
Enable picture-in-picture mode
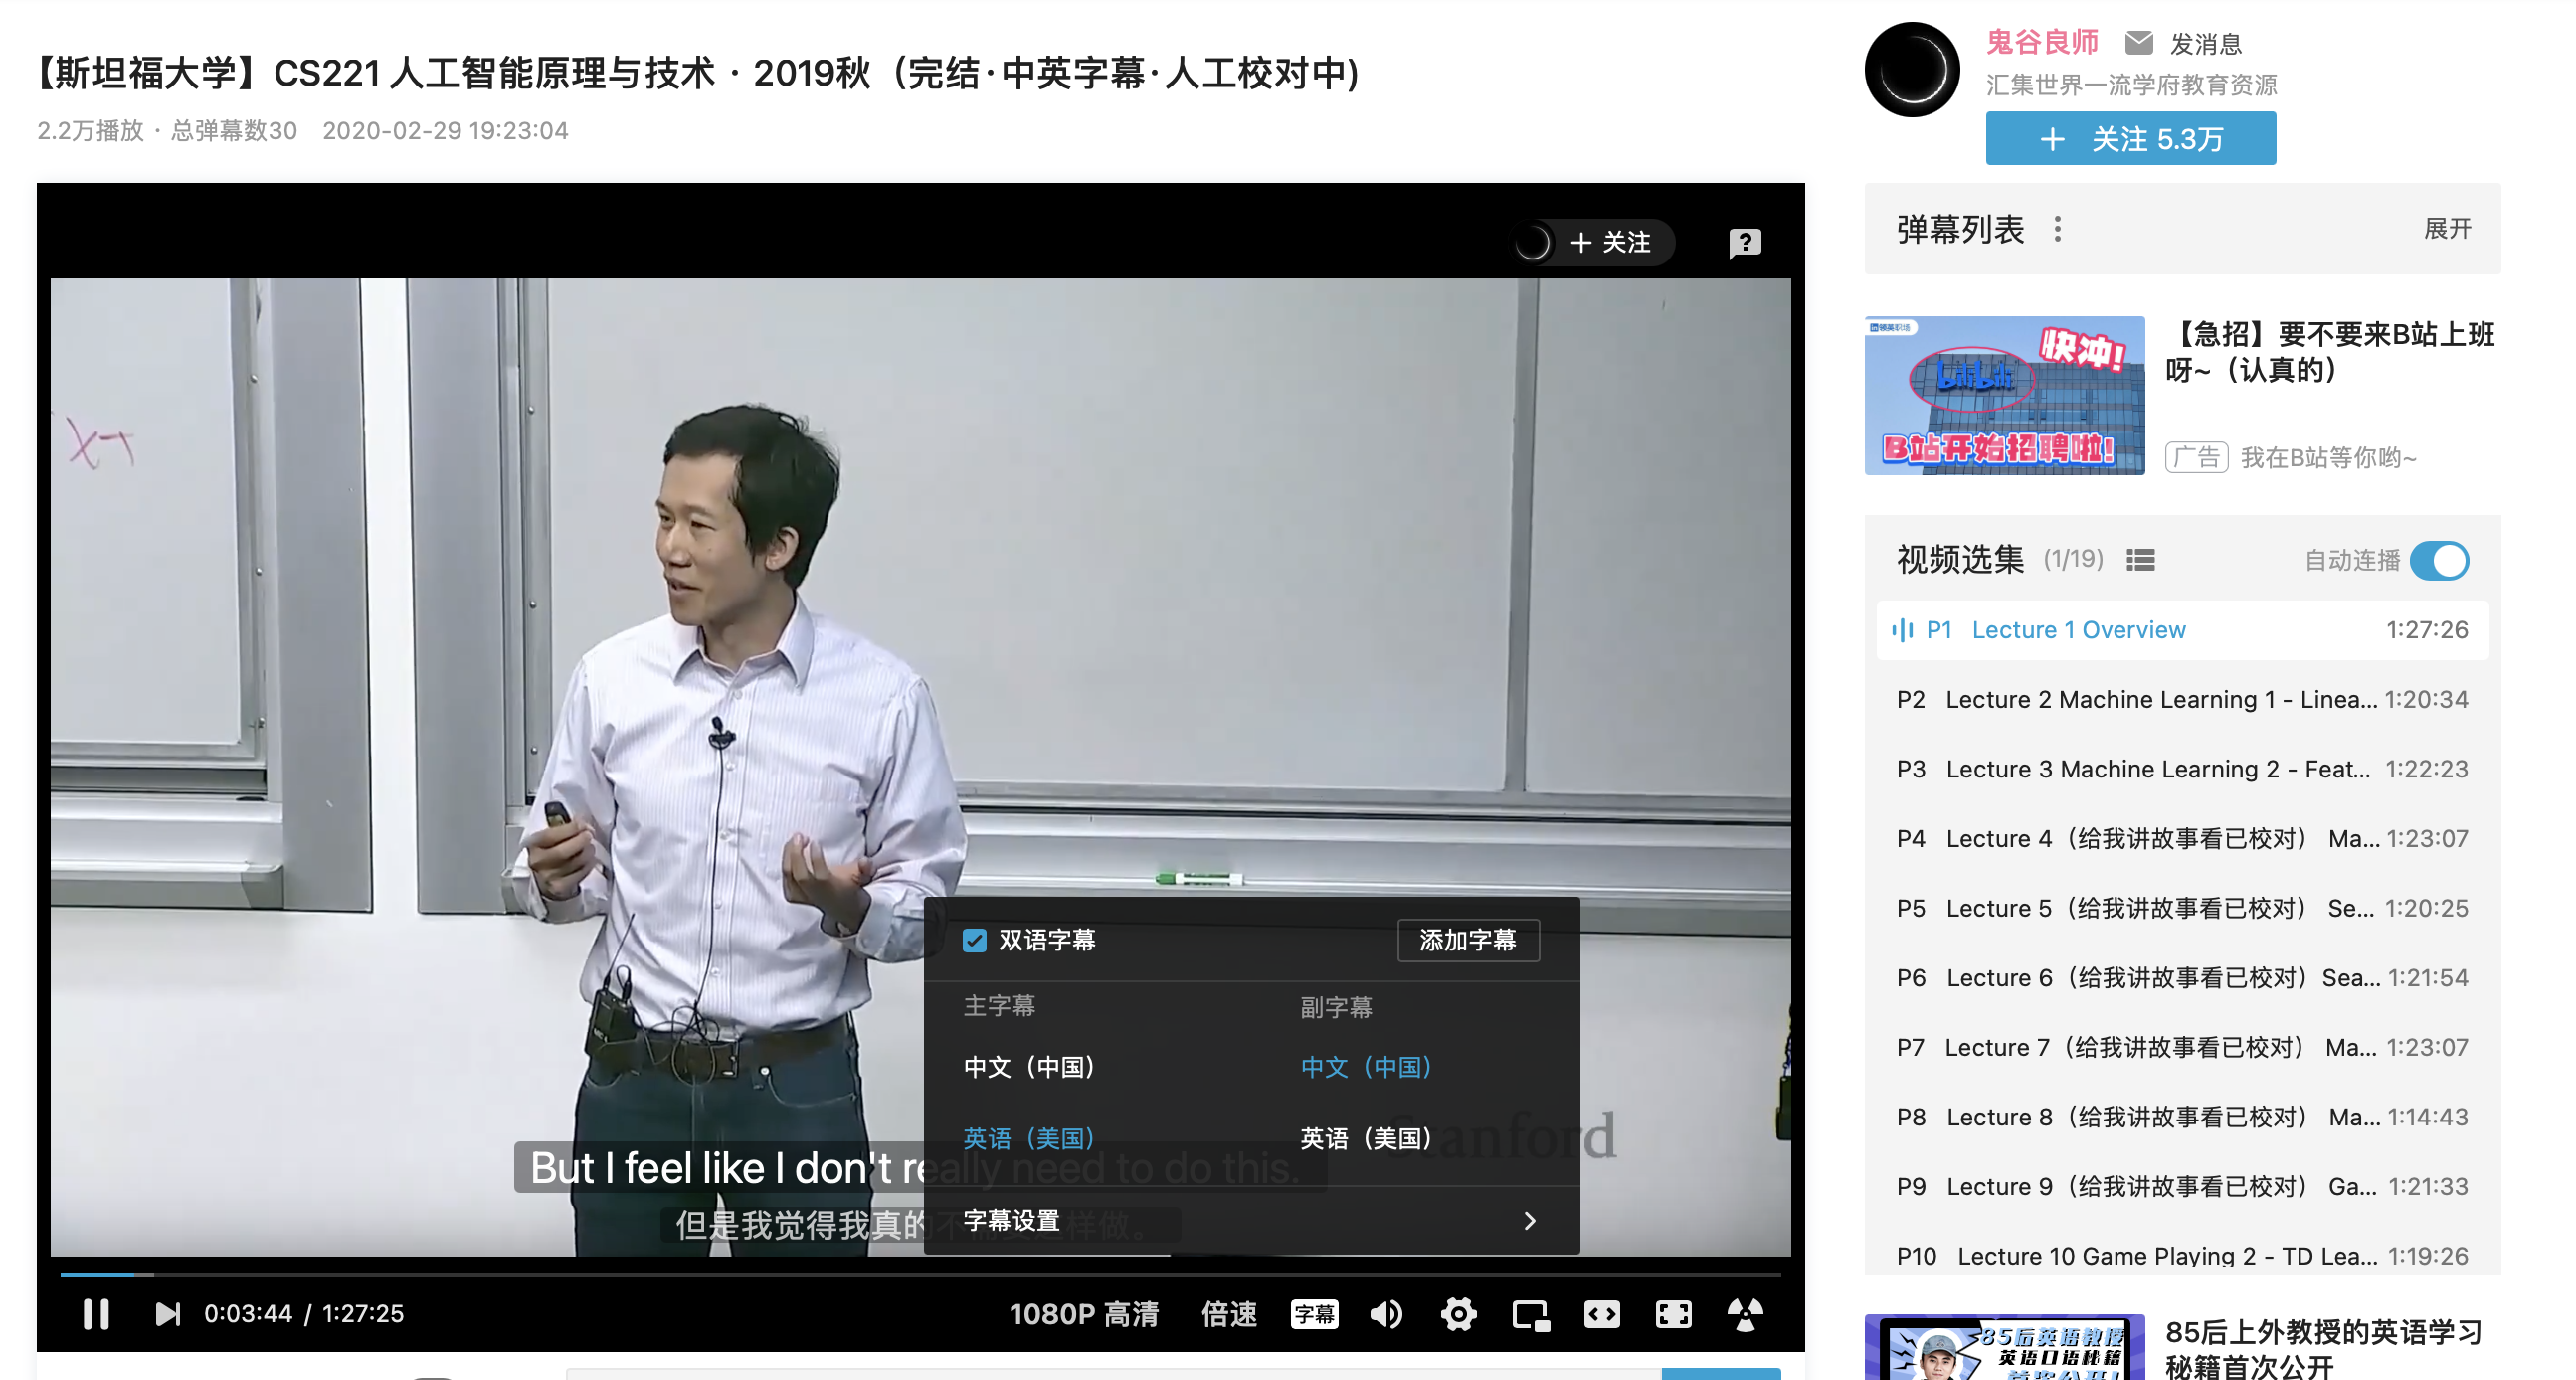coord(1530,1314)
